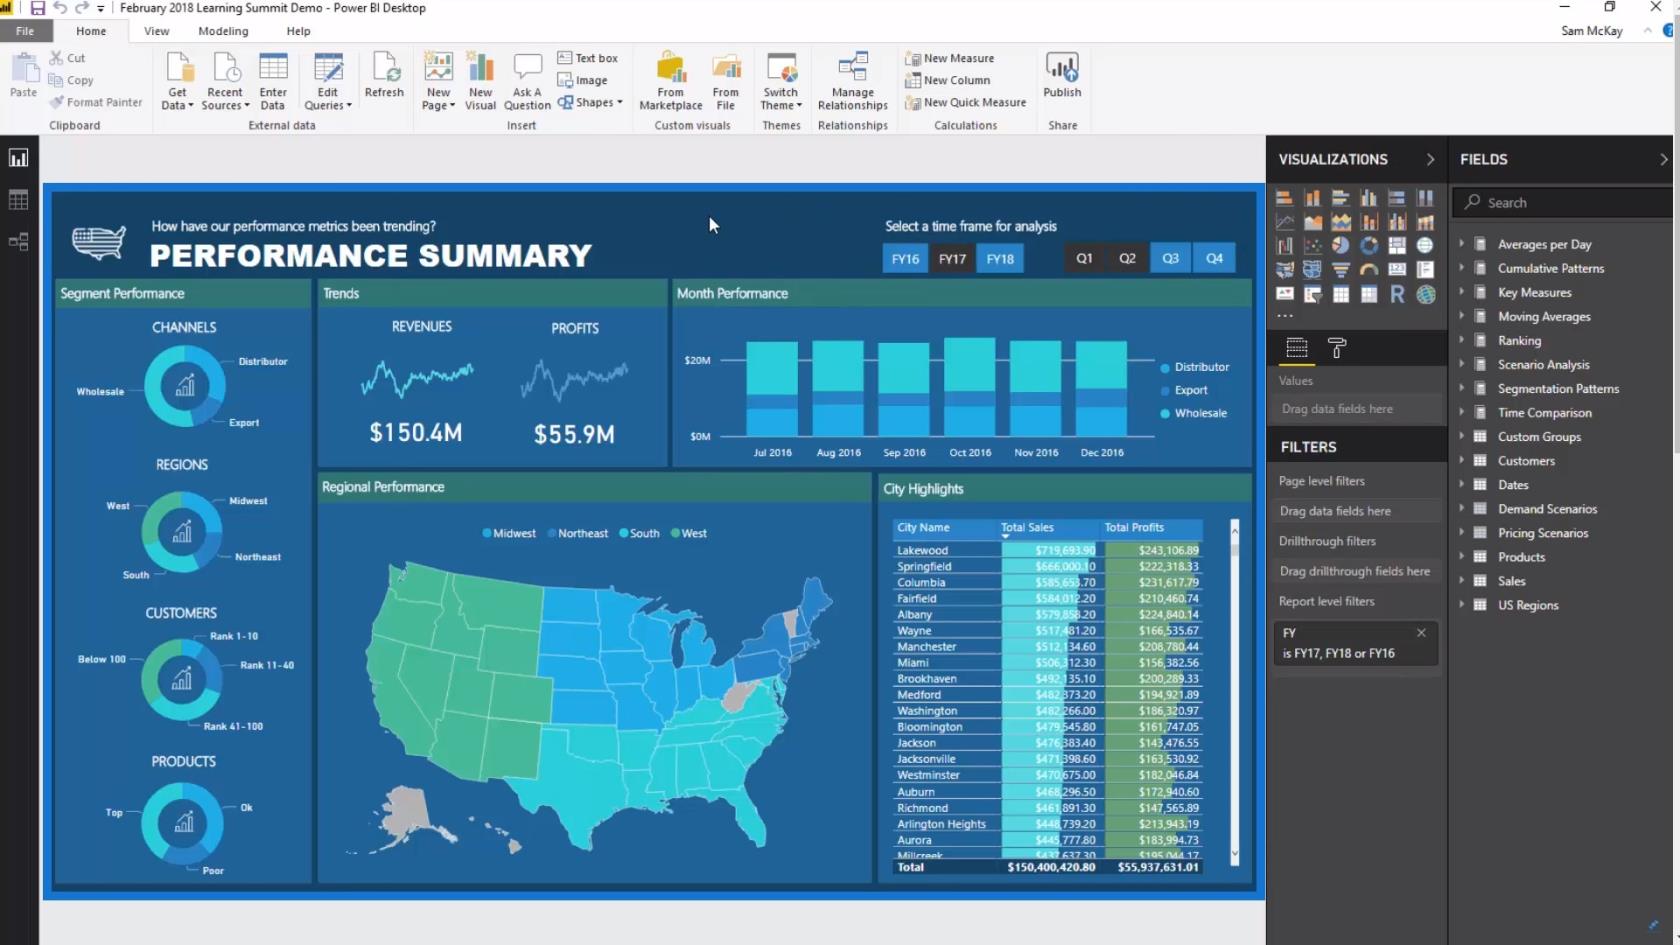1680x945 pixels.
Task: Switch to Relationships view in sidebar
Action: click(x=18, y=242)
